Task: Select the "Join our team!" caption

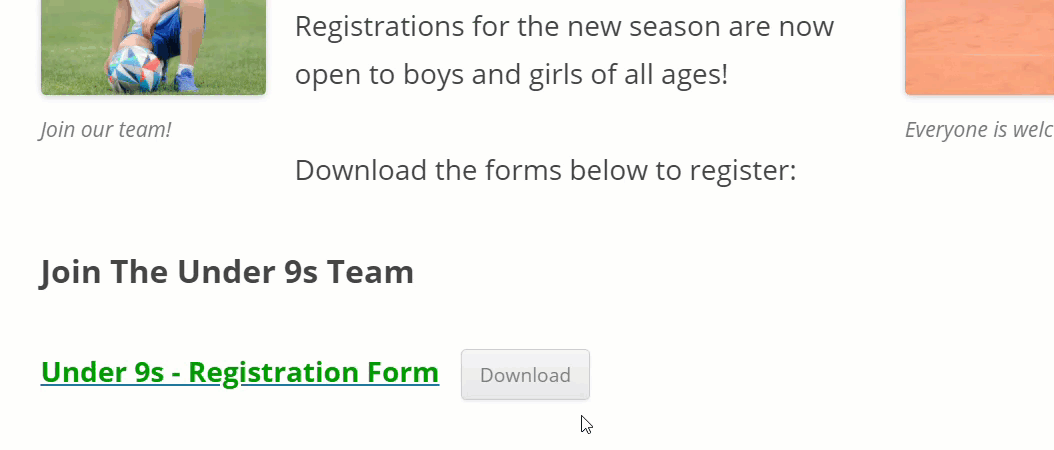Action: pyautogui.click(x=106, y=129)
